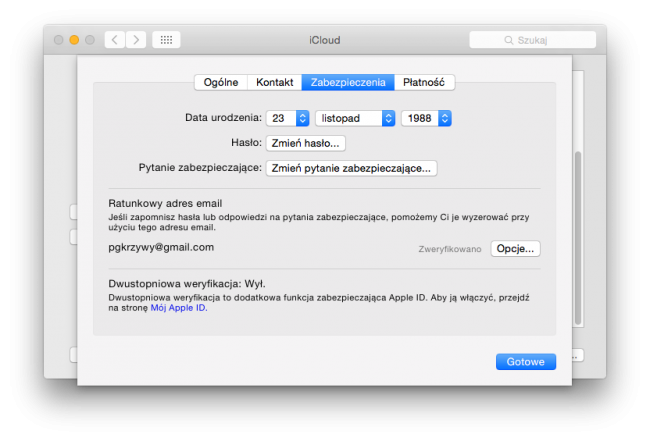Confirm with the Gotowe button
The image size is (650, 441).
click(x=526, y=362)
